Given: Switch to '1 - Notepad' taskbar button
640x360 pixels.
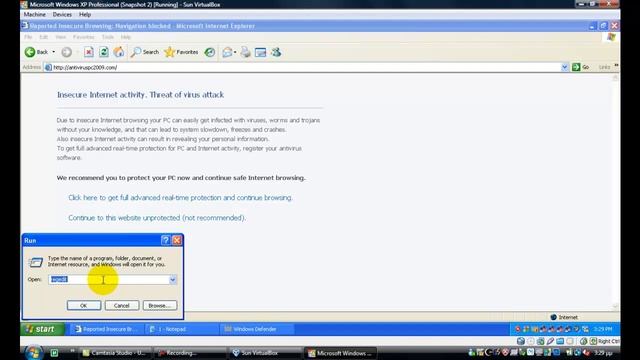Looking at the screenshot, I should pyautogui.click(x=182, y=329).
